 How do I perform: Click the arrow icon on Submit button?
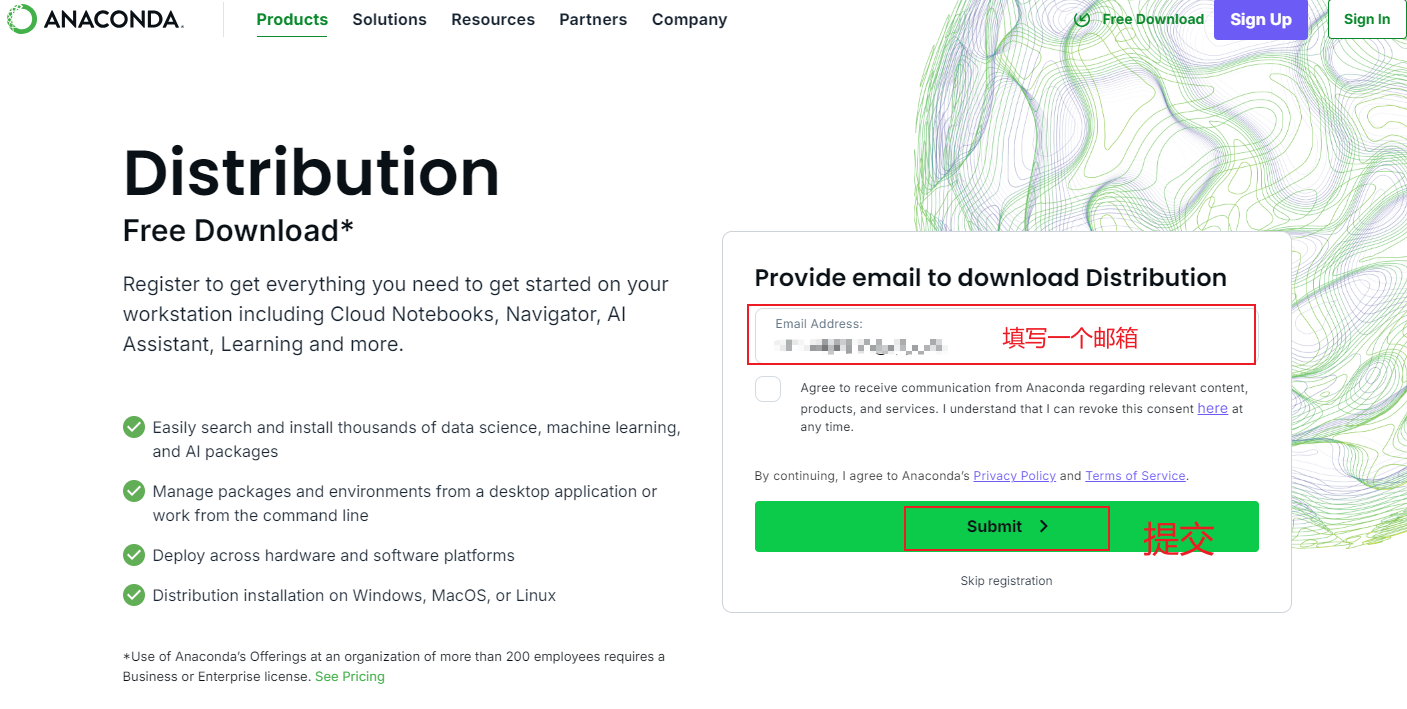click(1043, 526)
